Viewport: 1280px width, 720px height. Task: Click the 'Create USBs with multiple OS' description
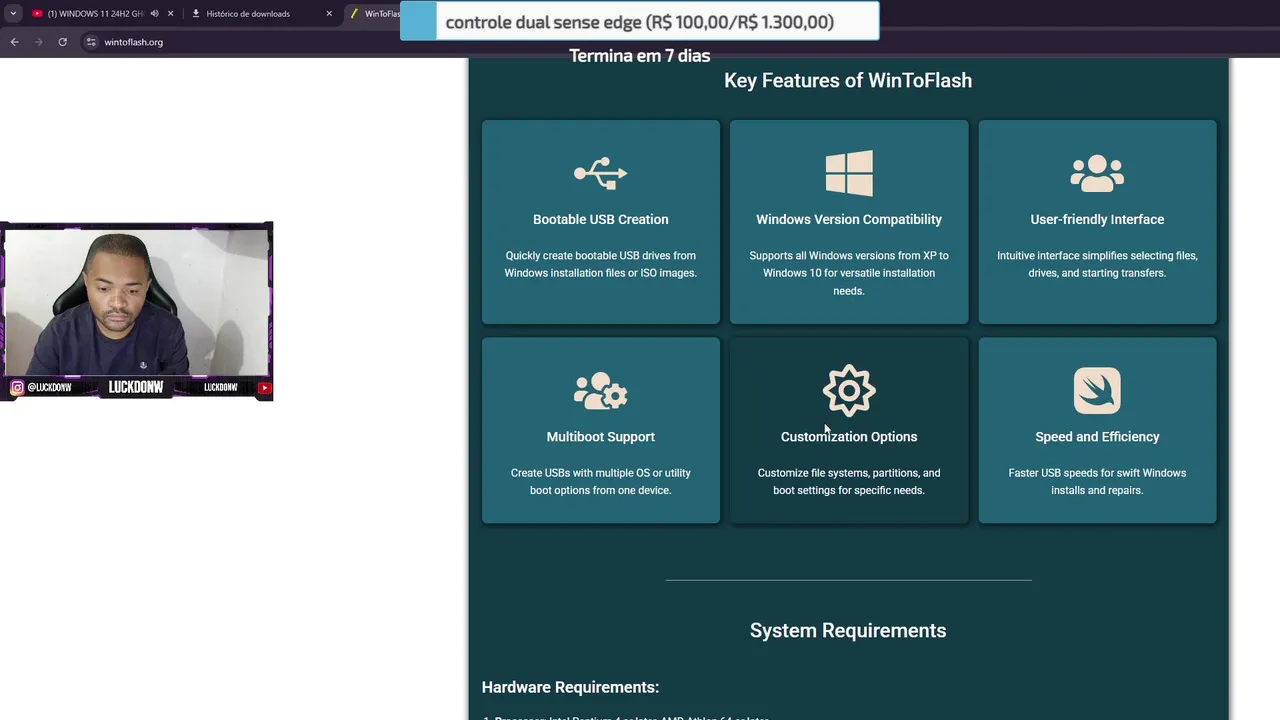tap(601, 481)
